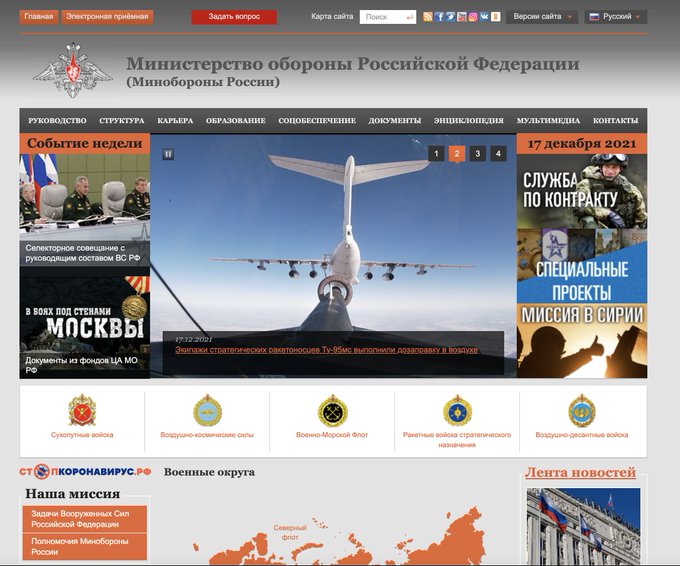Open the Служба по контракту banner
Screen dimensions: 680x566
coord(582,191)
